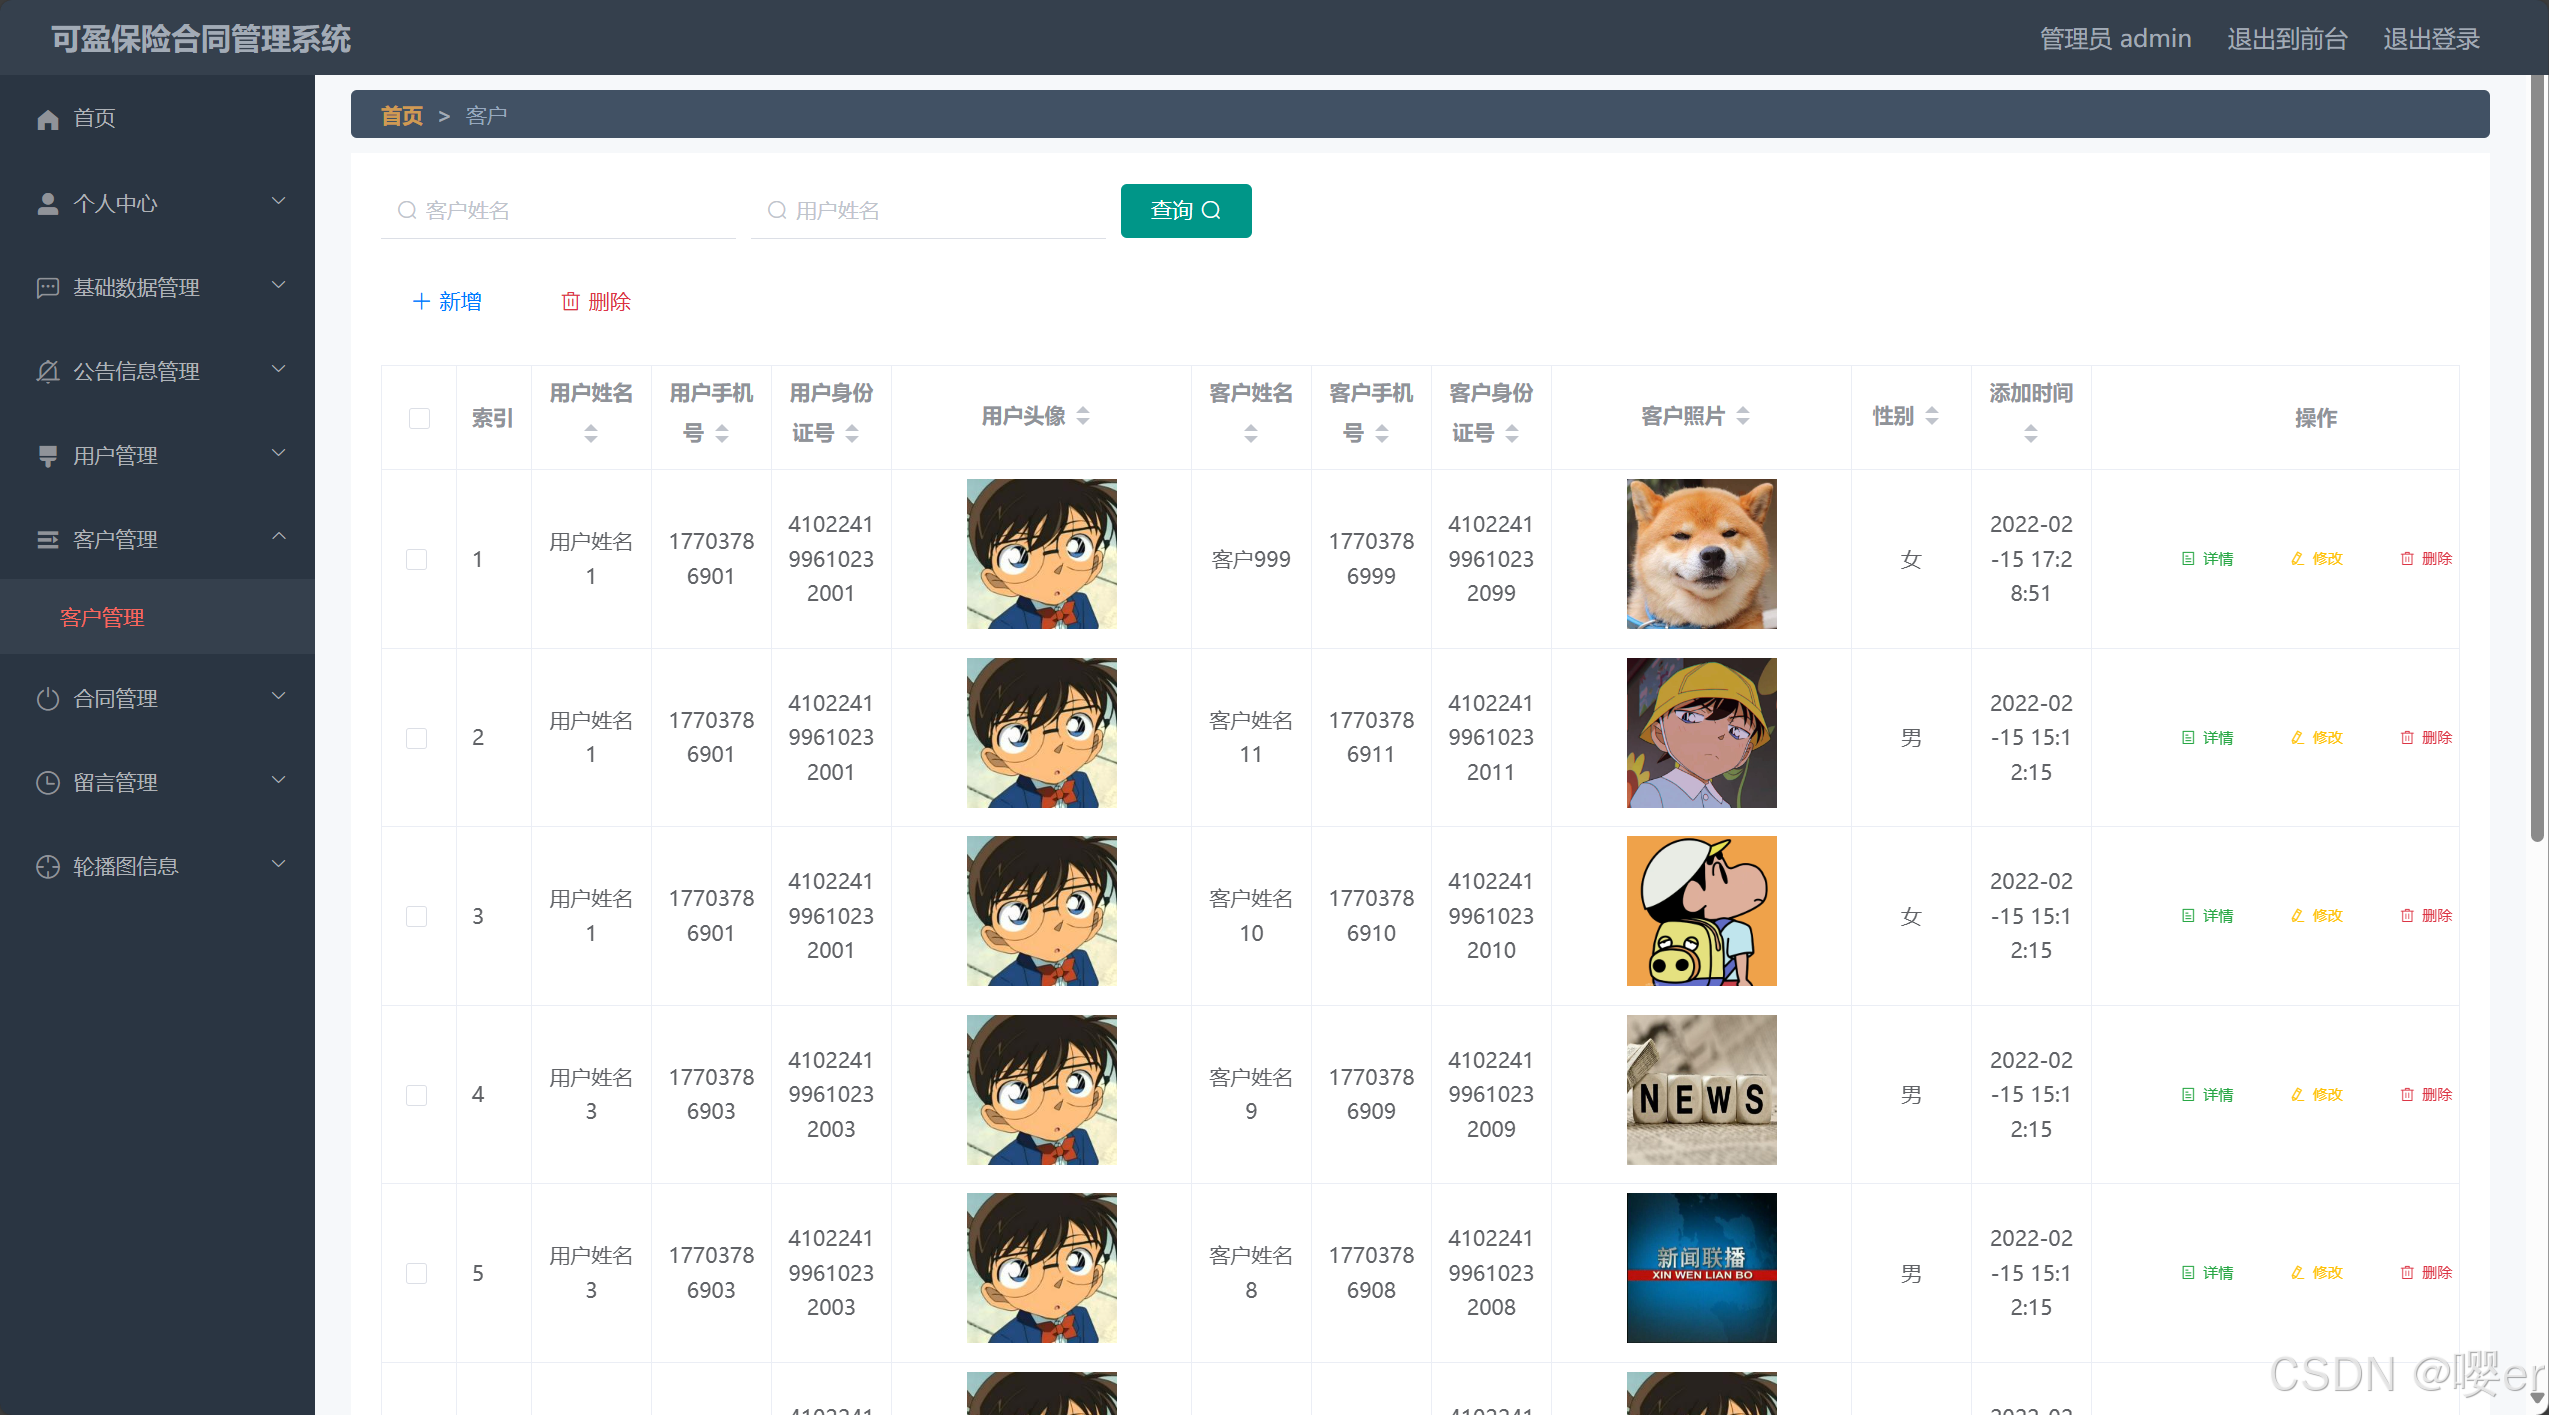Click the 个人中心 person icon
Viewport: 2549px width, 1415px height.
[x=47, y=203]
